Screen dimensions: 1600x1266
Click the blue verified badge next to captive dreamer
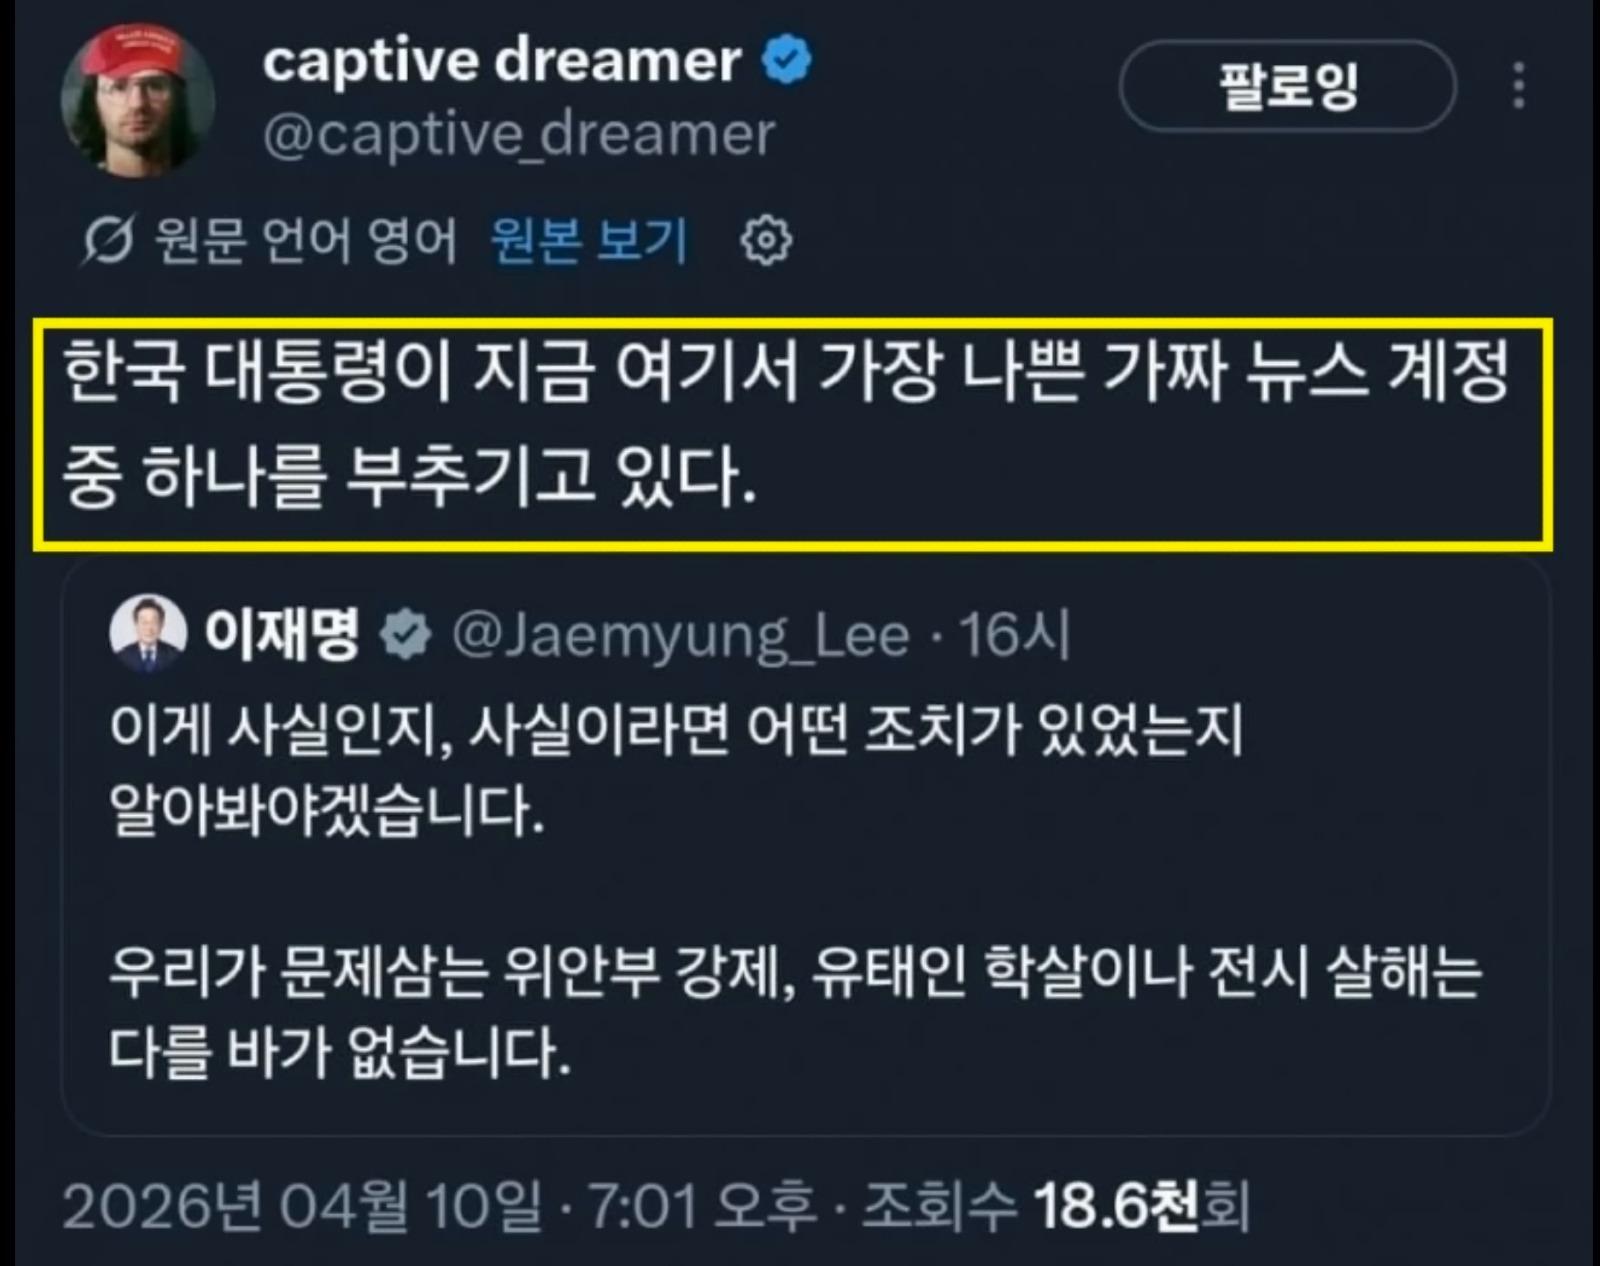787,60
